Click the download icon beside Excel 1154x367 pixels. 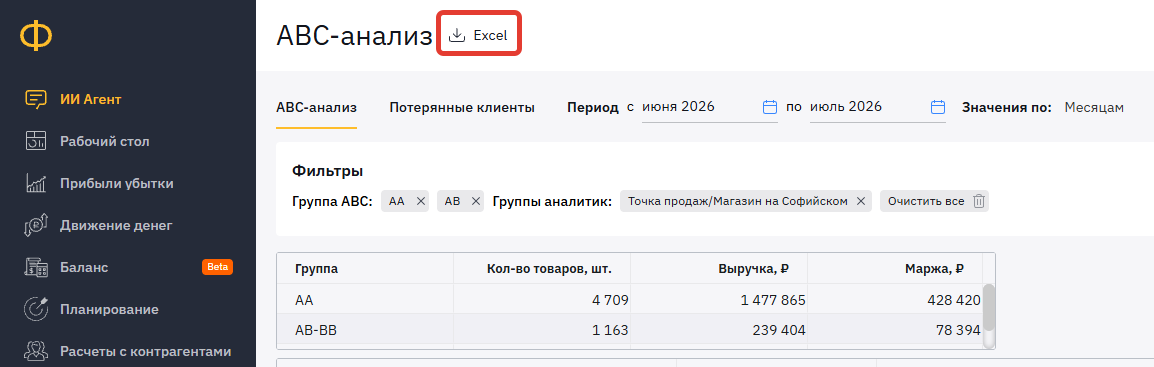coord(457,35)
